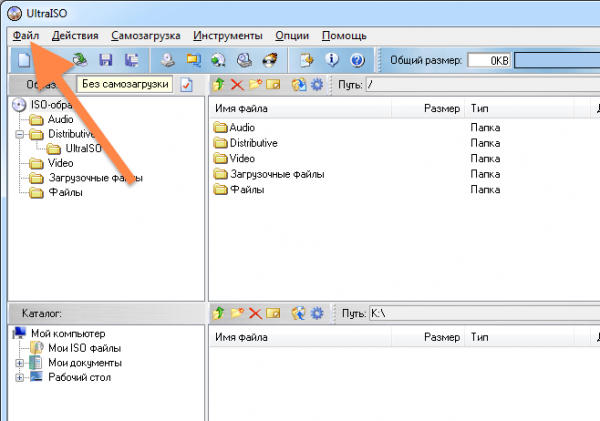Viewport: 600px width, 421px height.
Task: Click the disc-on-drive-tray toolbar icon
Action: 168,60
